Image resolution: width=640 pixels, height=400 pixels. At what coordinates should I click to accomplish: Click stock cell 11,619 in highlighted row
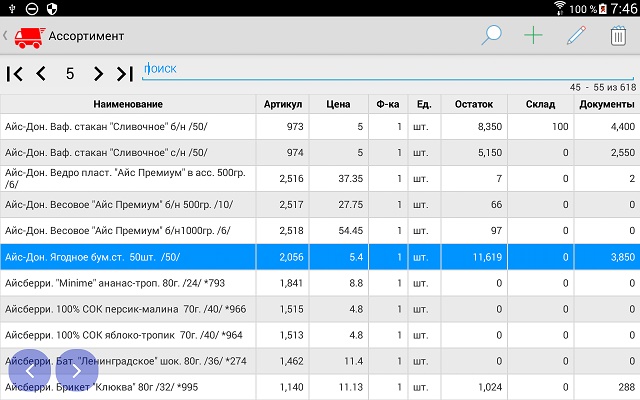[x=474, y=257]
